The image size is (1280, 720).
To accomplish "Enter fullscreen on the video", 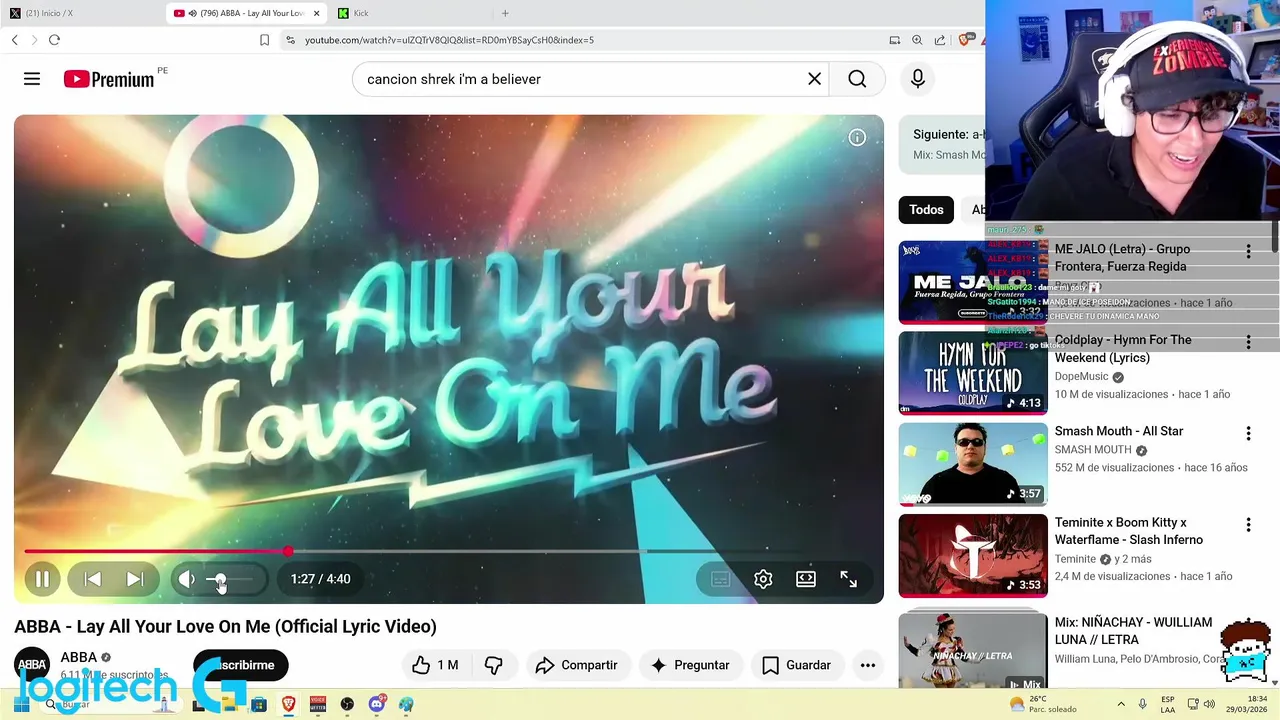I will (x=848, y=579).
